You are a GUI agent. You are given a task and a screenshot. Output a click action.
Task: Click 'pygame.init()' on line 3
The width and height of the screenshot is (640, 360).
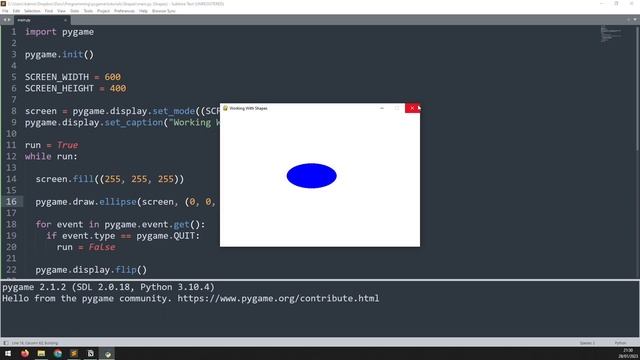[x=59, y=55]
